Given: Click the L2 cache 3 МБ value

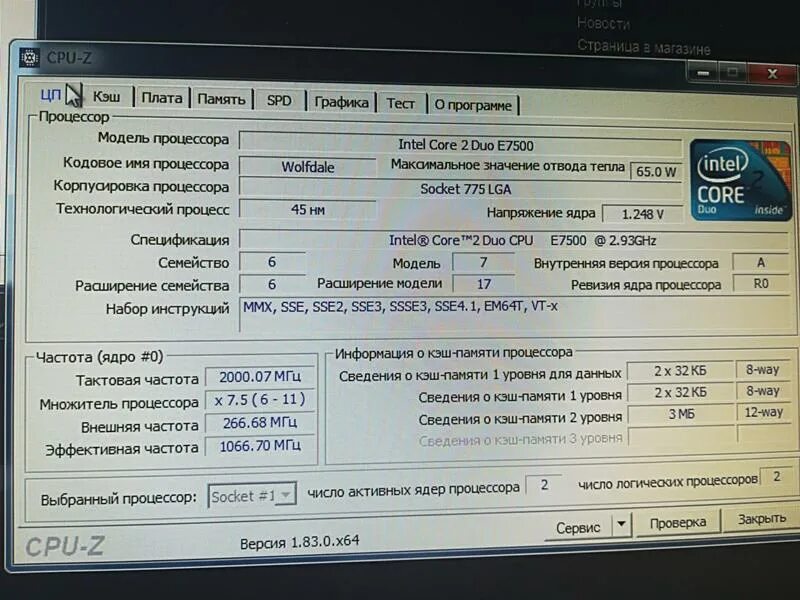Looking at the screenshot, I should pos(682,414).
